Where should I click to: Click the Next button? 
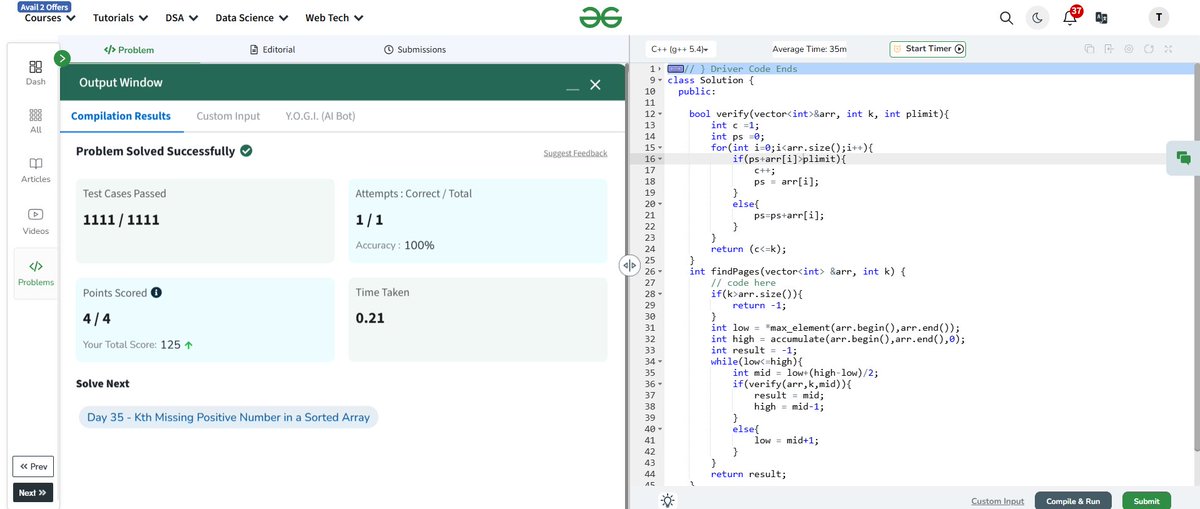coord(33,493)
